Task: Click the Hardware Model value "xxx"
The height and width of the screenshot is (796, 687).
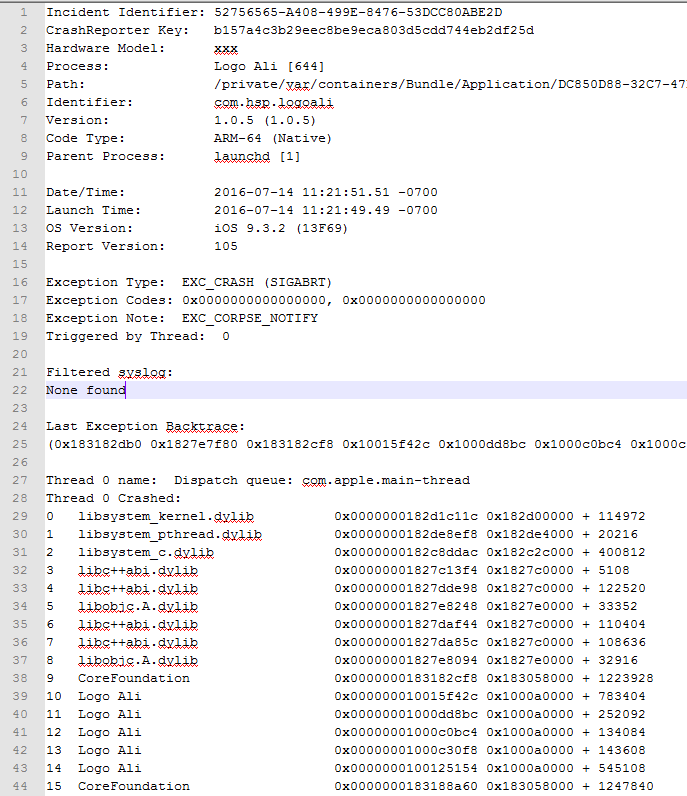Action: coord(226,48)
